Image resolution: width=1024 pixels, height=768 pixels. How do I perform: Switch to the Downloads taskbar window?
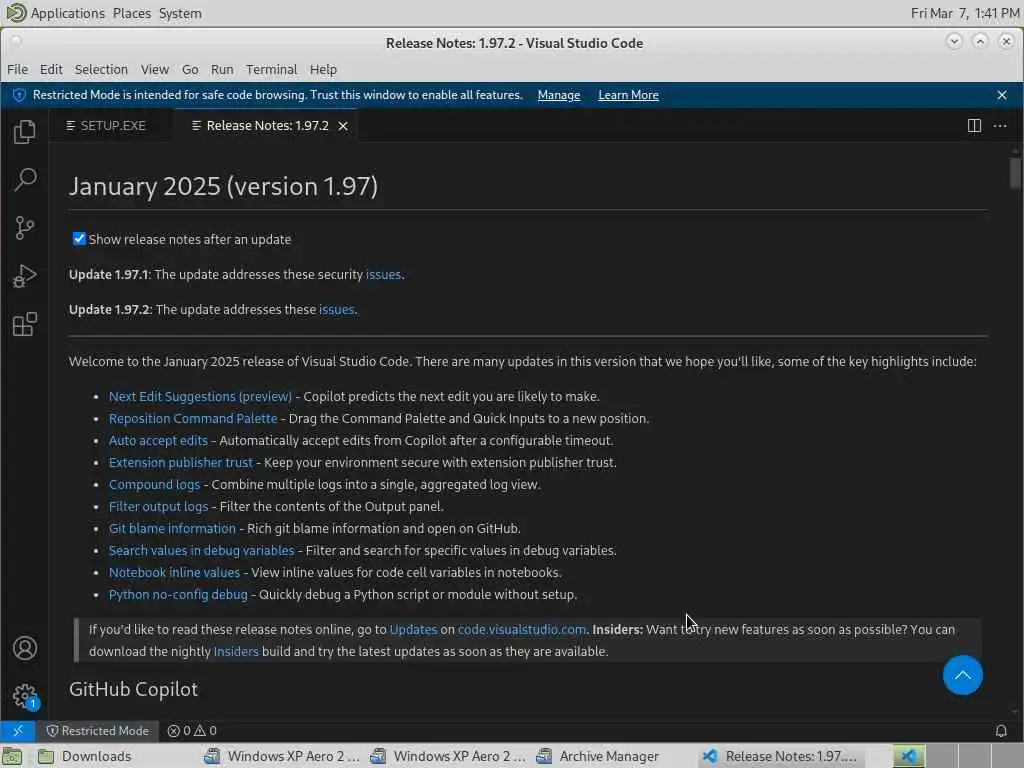[85, 756]
